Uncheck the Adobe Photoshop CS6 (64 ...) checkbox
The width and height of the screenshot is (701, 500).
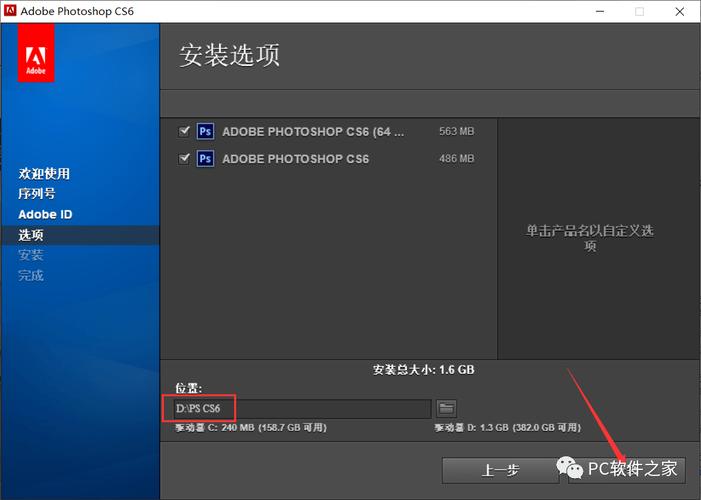(184, 131)
